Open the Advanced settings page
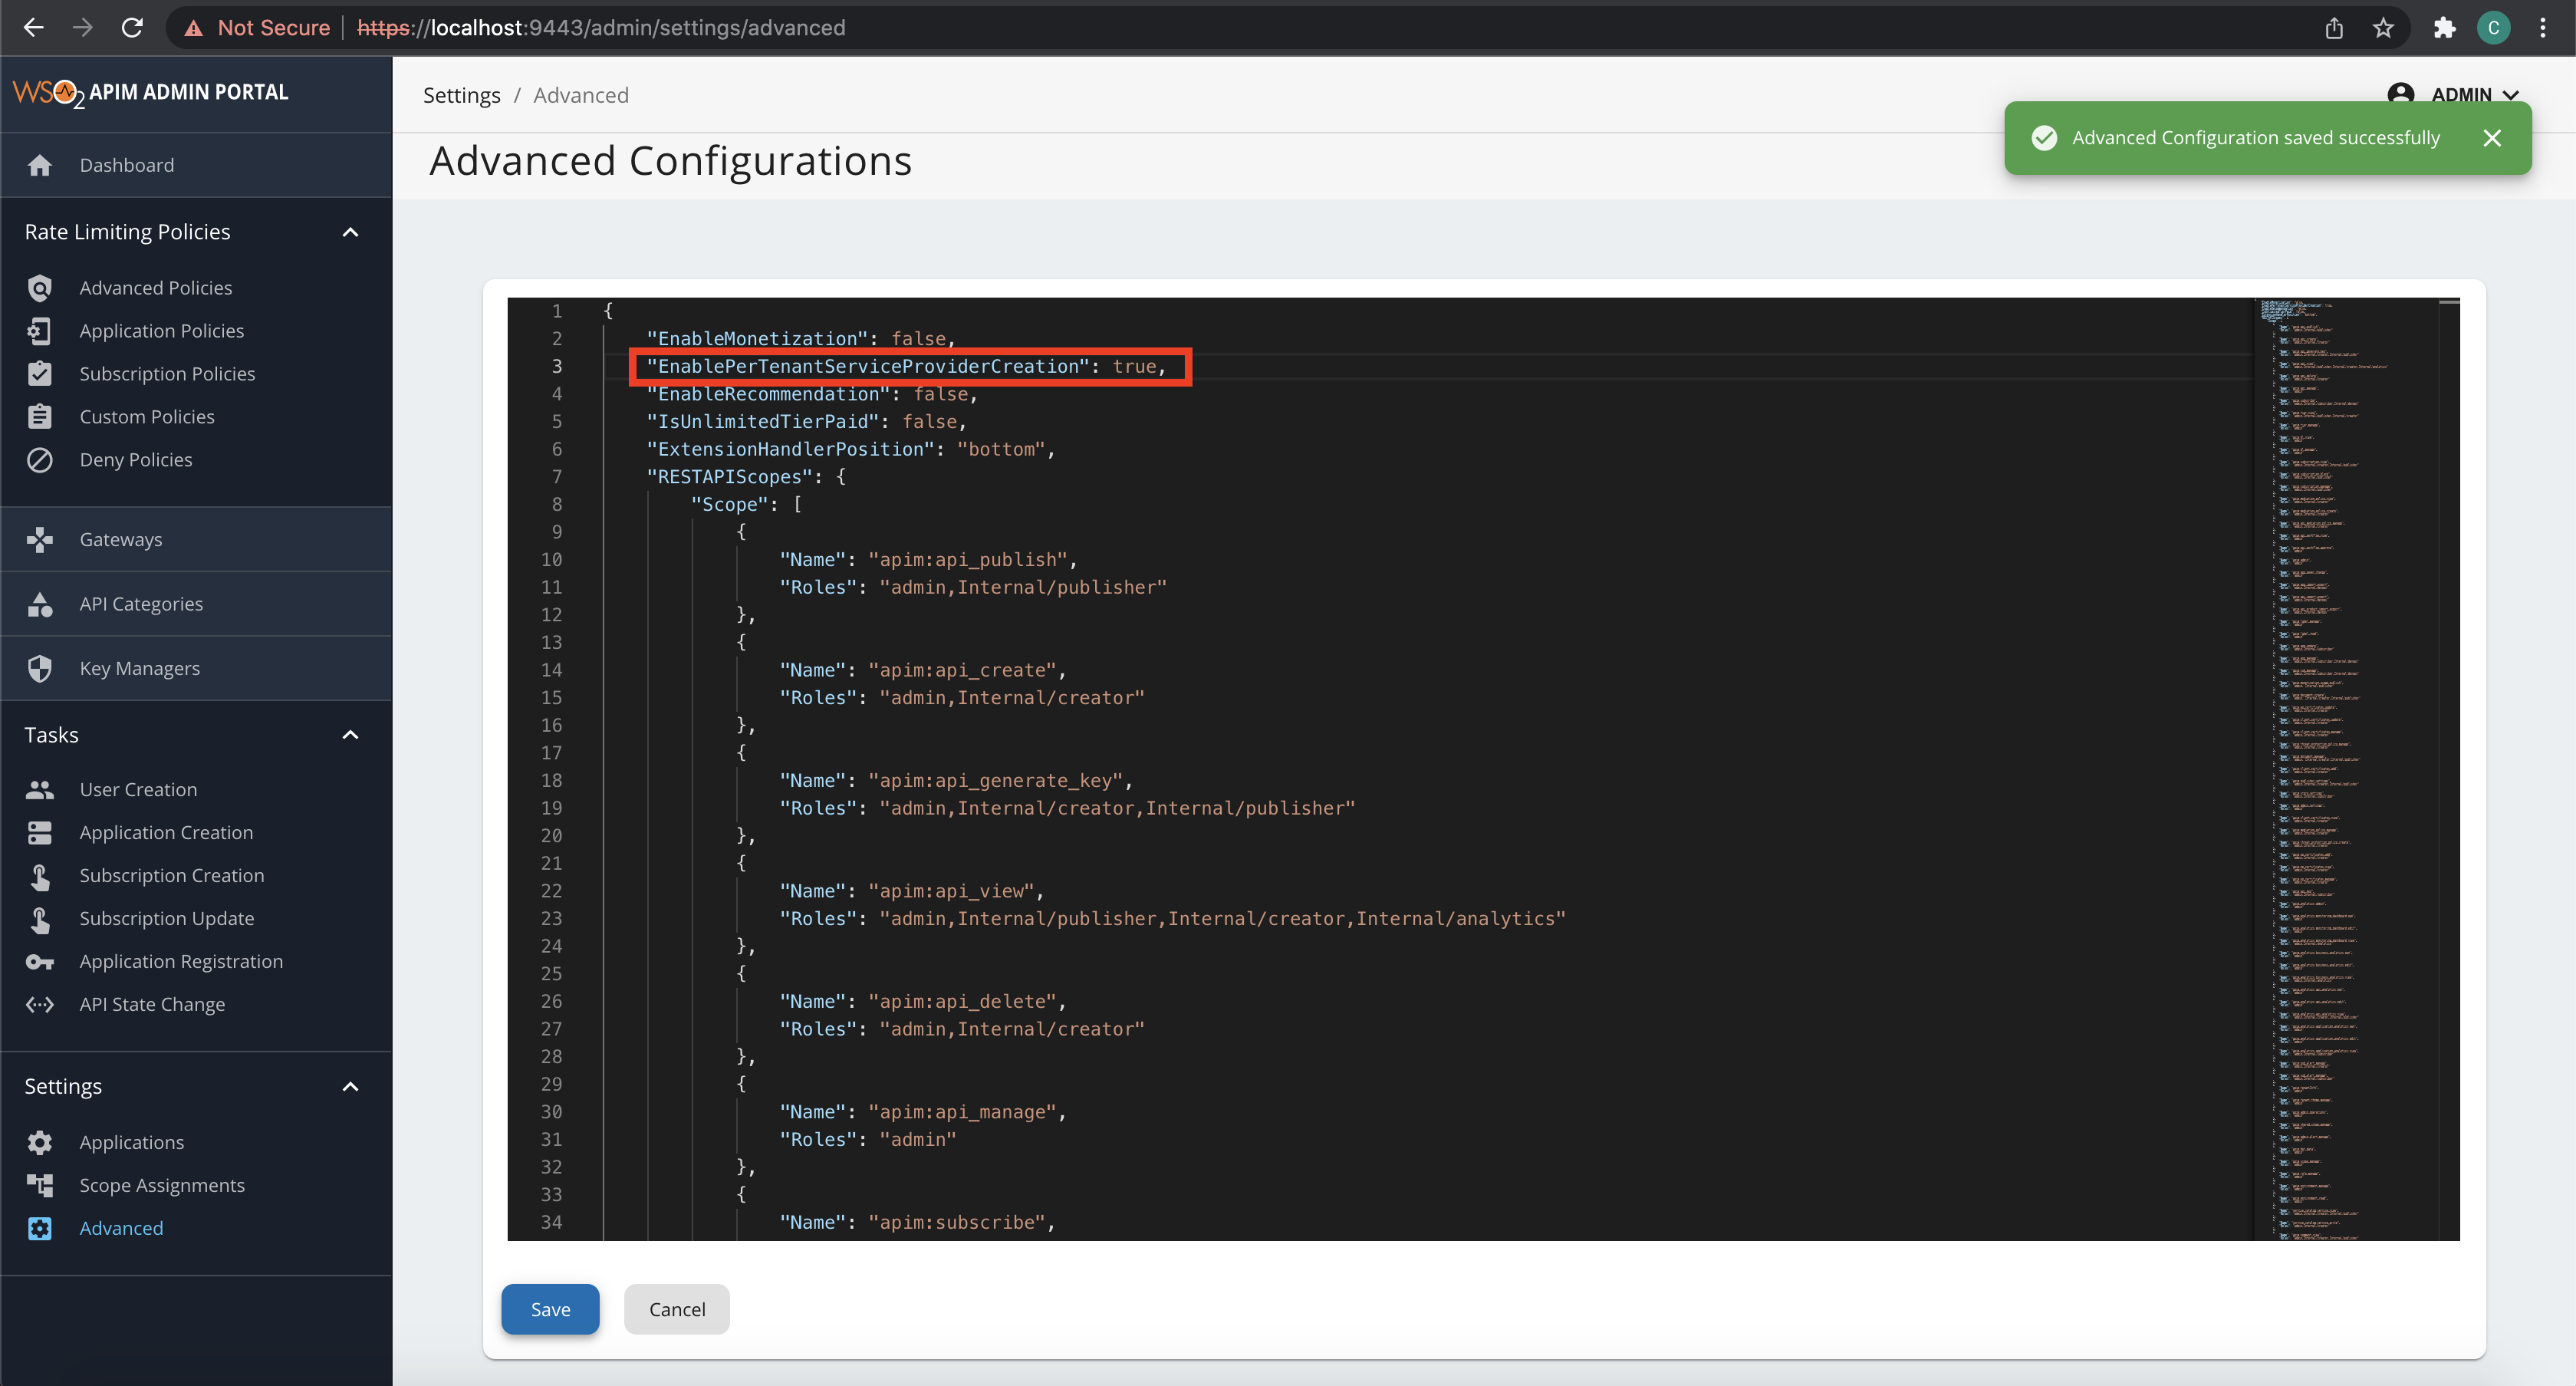The width and height of the screenshot is (2576, 1386). pyautogui.click(x=121, y=1228)
